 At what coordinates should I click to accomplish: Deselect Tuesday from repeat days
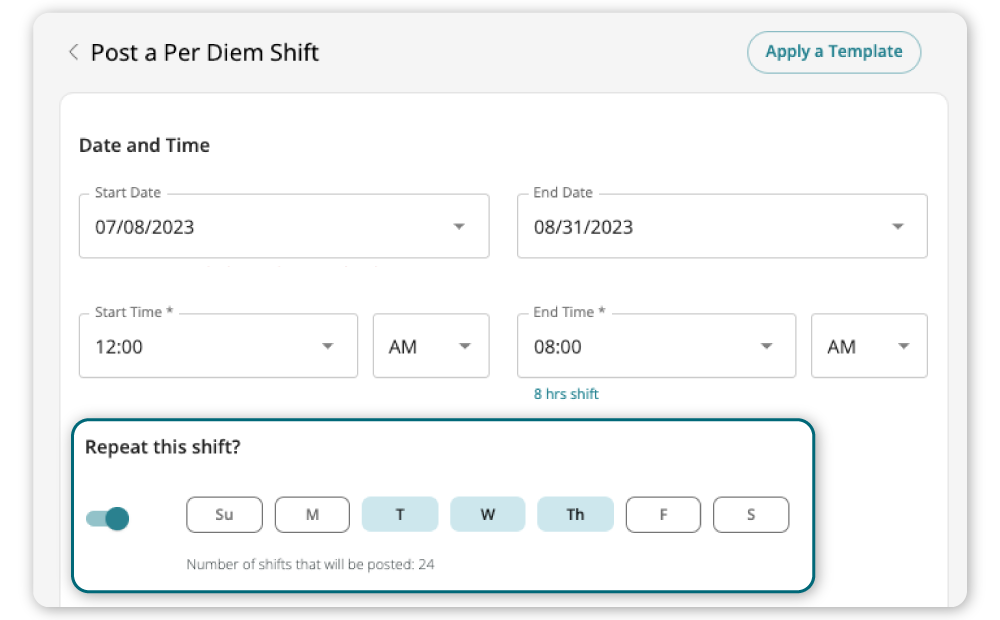pyautogui.click(x=400, y=515)
